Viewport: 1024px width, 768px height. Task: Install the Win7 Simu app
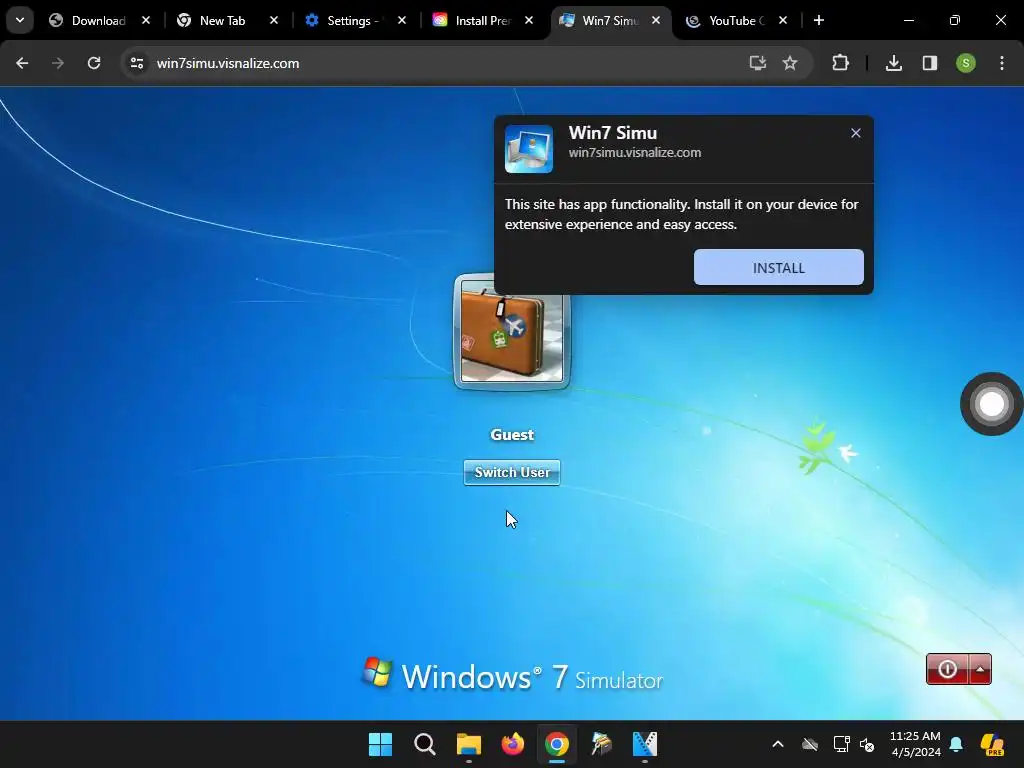778,267
